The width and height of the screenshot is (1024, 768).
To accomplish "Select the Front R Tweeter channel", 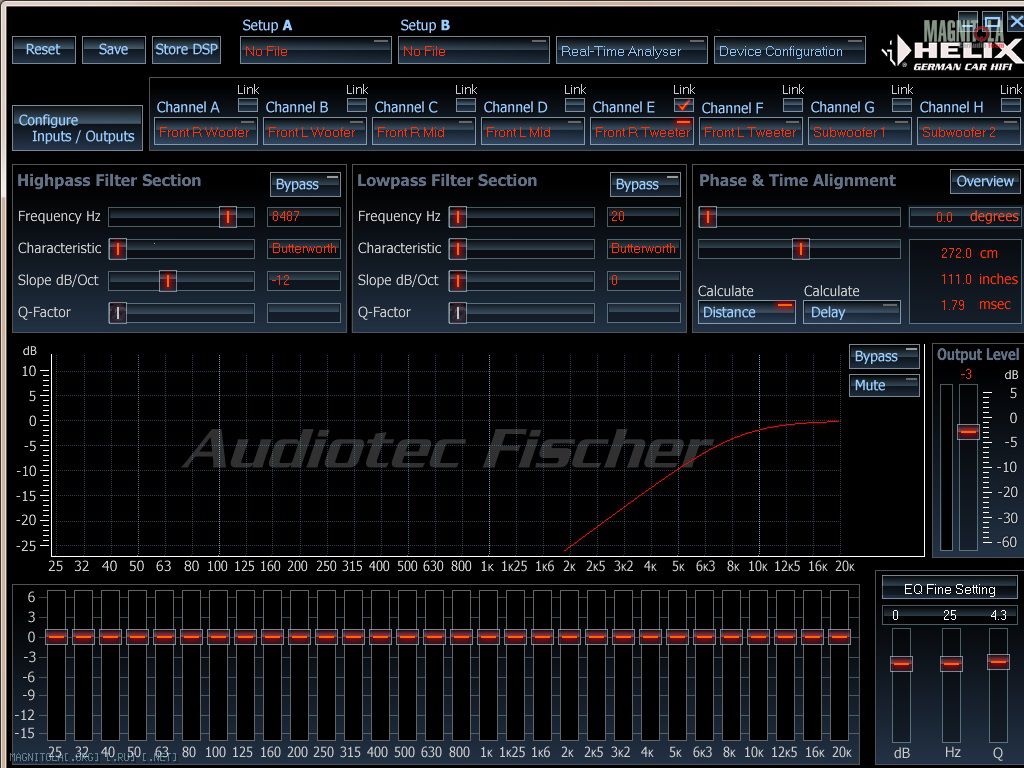I will point(642,132).
